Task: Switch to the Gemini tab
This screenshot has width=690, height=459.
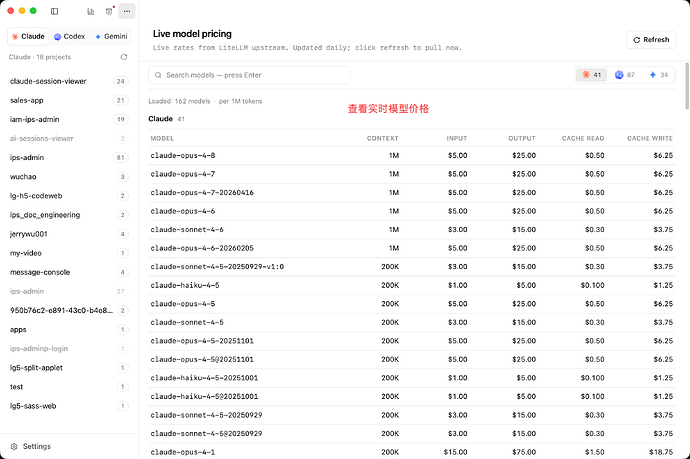Action: click(111, 37)
